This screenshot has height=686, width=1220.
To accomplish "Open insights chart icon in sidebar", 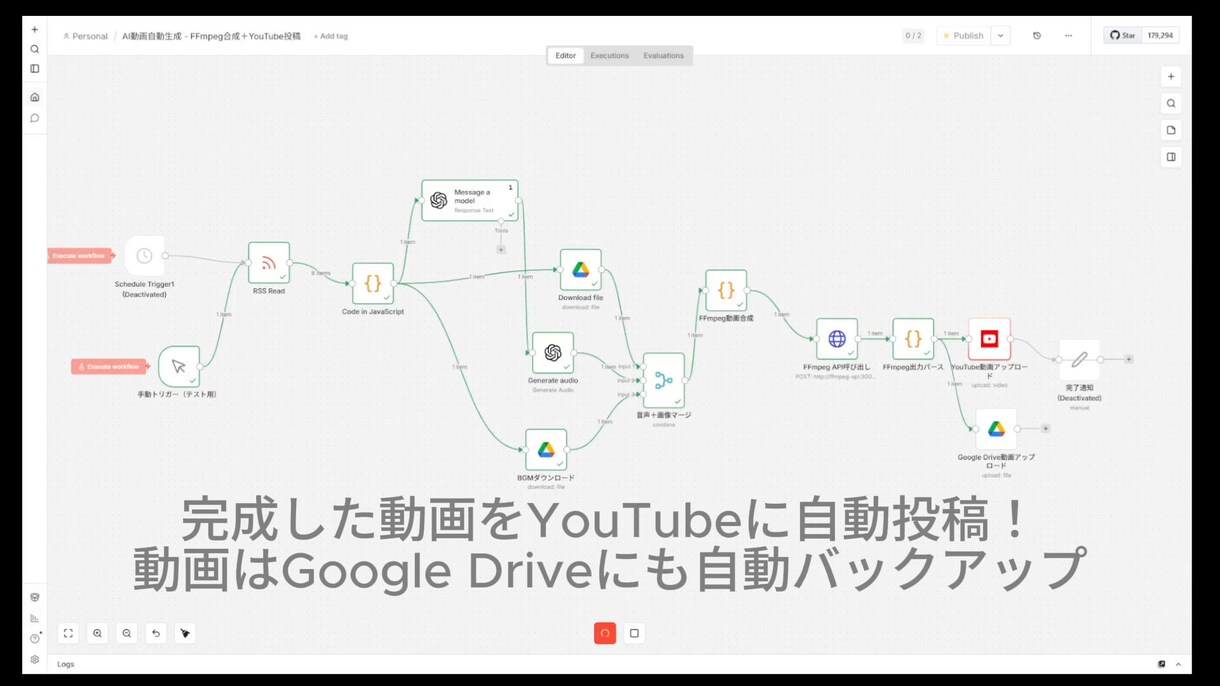I will click(x=35, y=618).
